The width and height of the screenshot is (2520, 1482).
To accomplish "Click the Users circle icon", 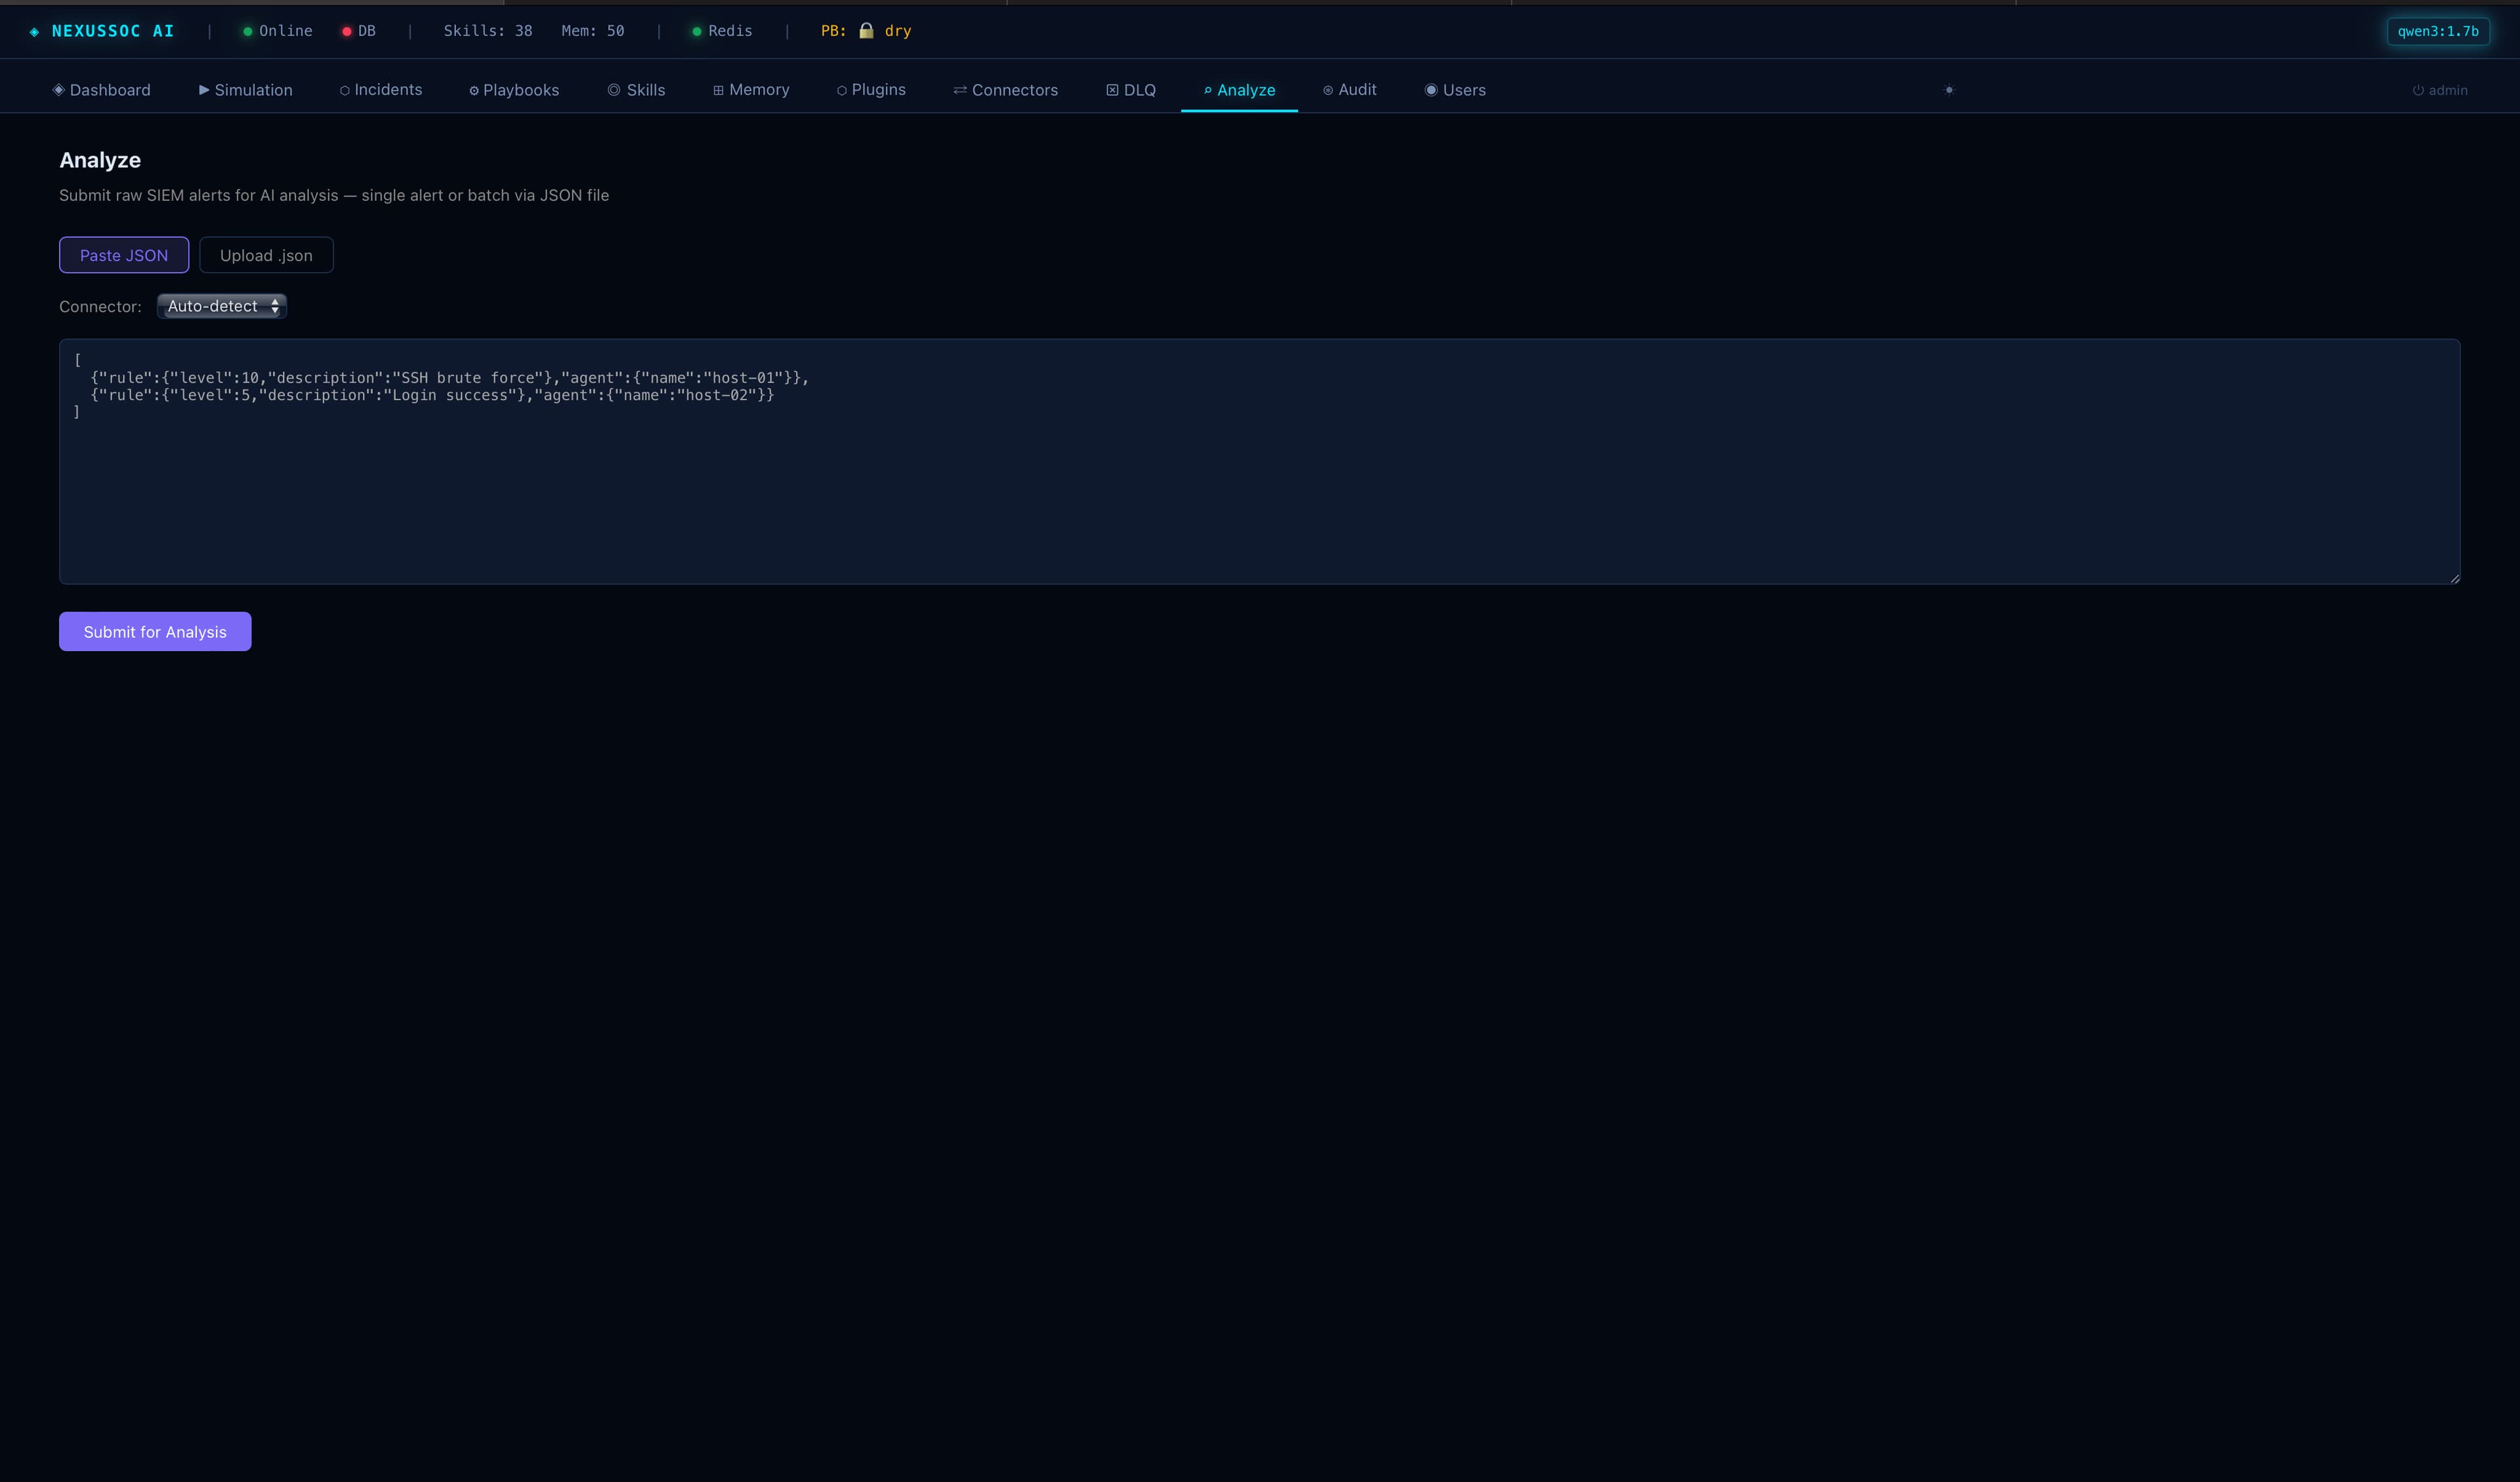I will [x=1431, y=89].
